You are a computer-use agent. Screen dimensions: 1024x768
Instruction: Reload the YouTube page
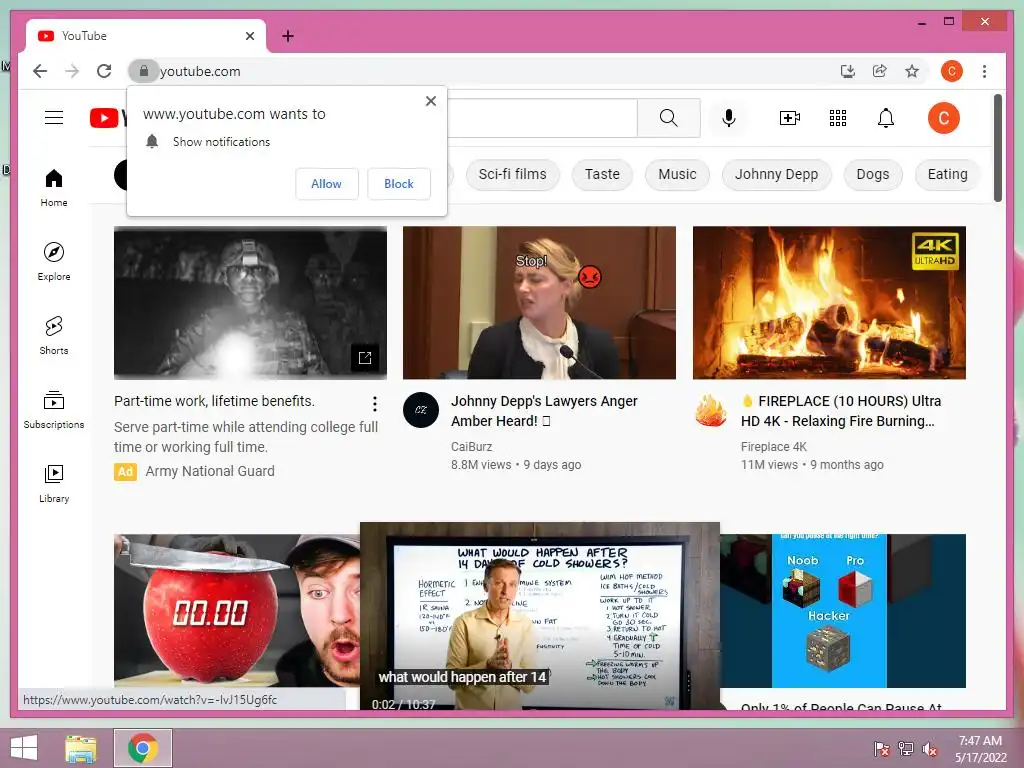tap(104, 71)
